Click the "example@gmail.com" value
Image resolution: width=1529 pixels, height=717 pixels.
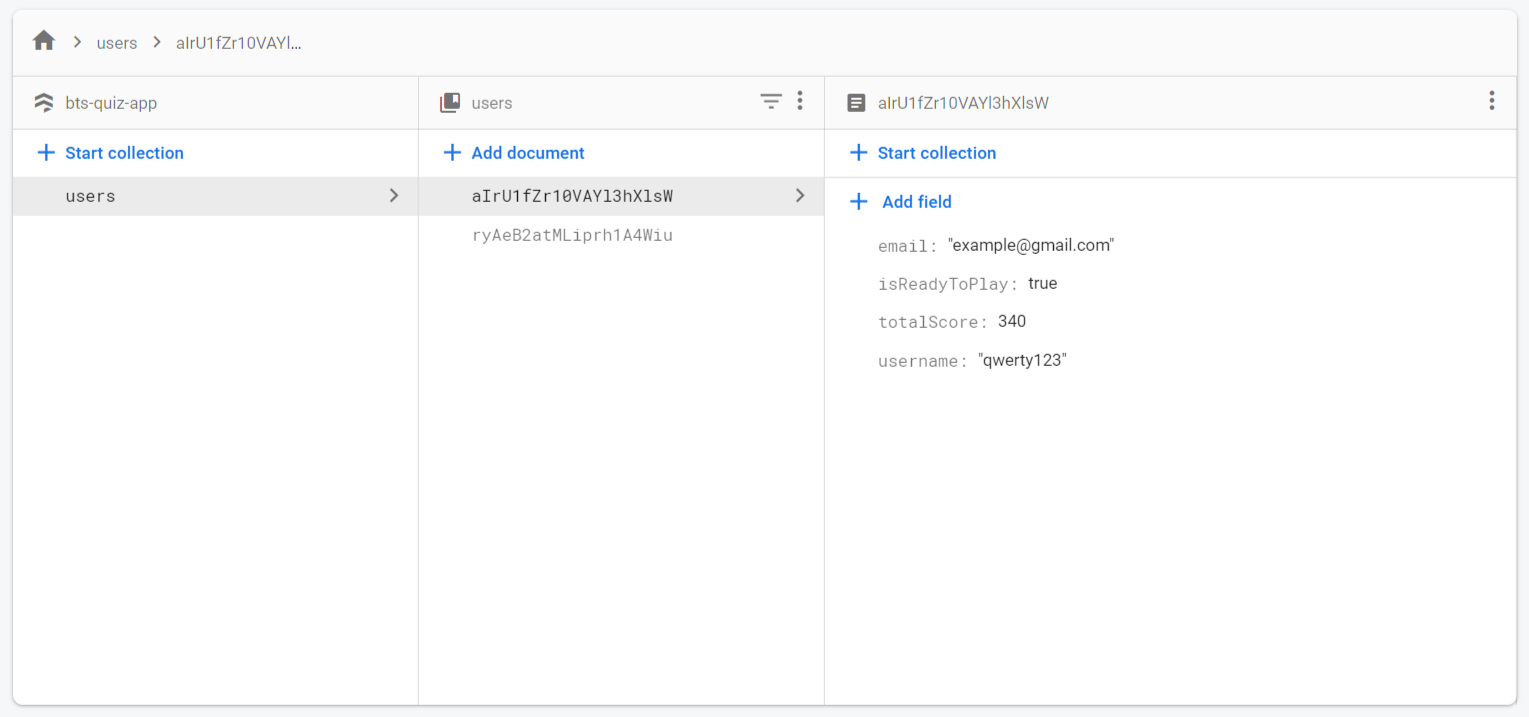pos(1031,245)
